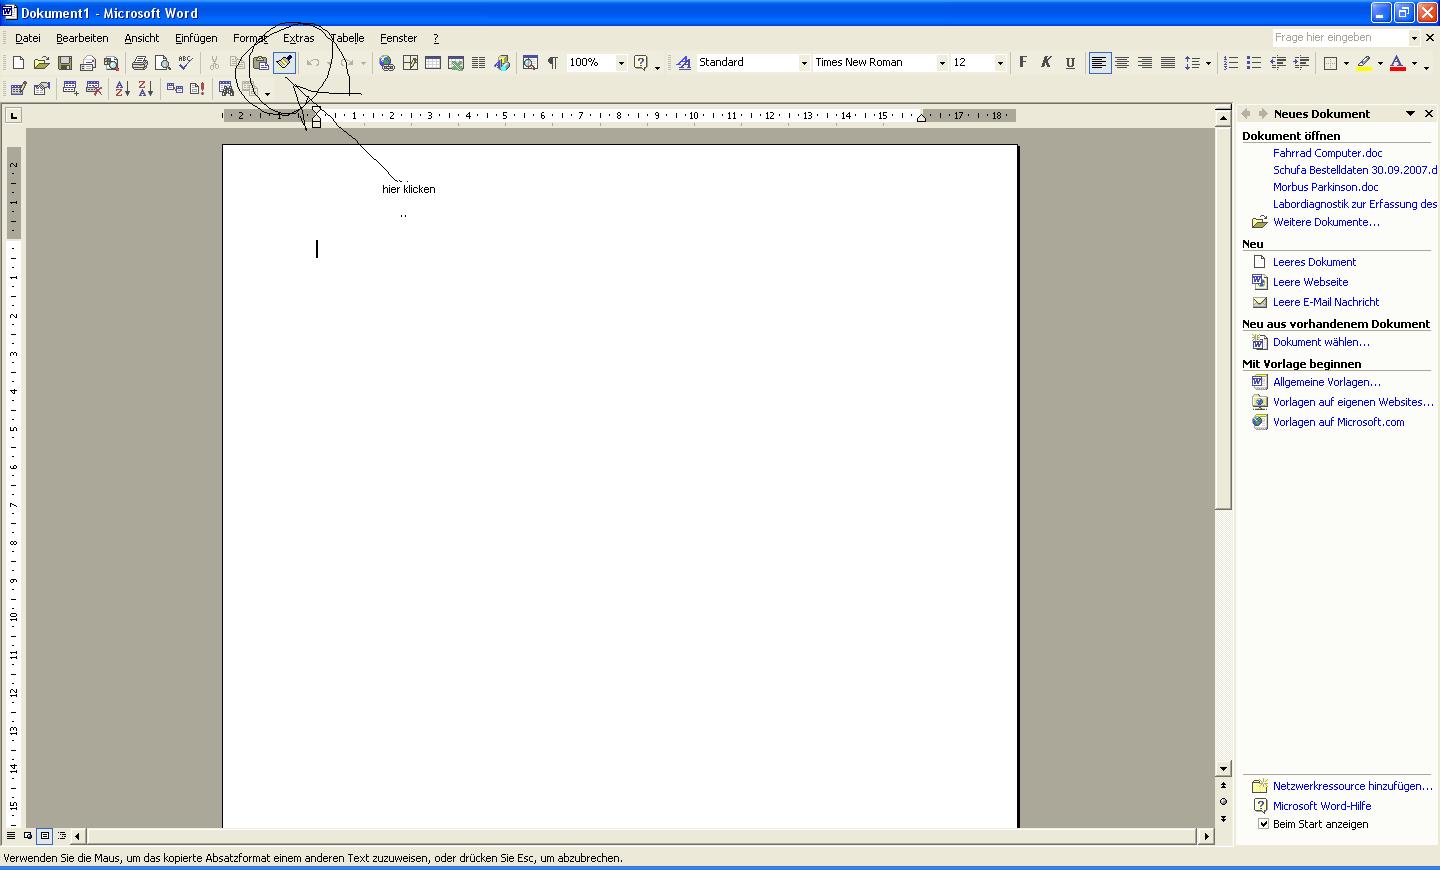Open the Standard style dropdown
Screen dimensions: 1440x870
[x=804, y=63]
